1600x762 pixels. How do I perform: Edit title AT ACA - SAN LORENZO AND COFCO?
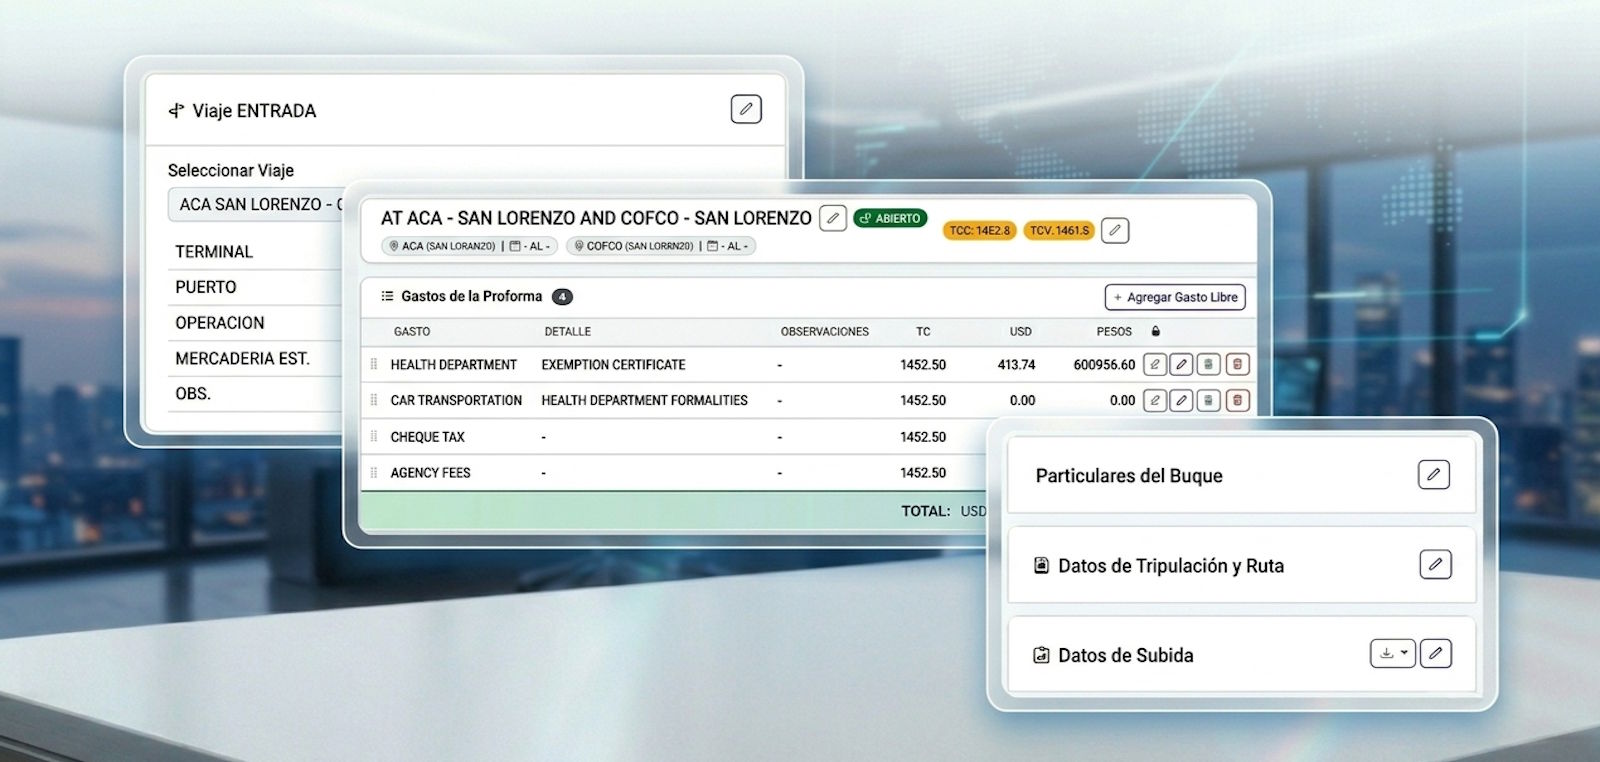[833, 218]
